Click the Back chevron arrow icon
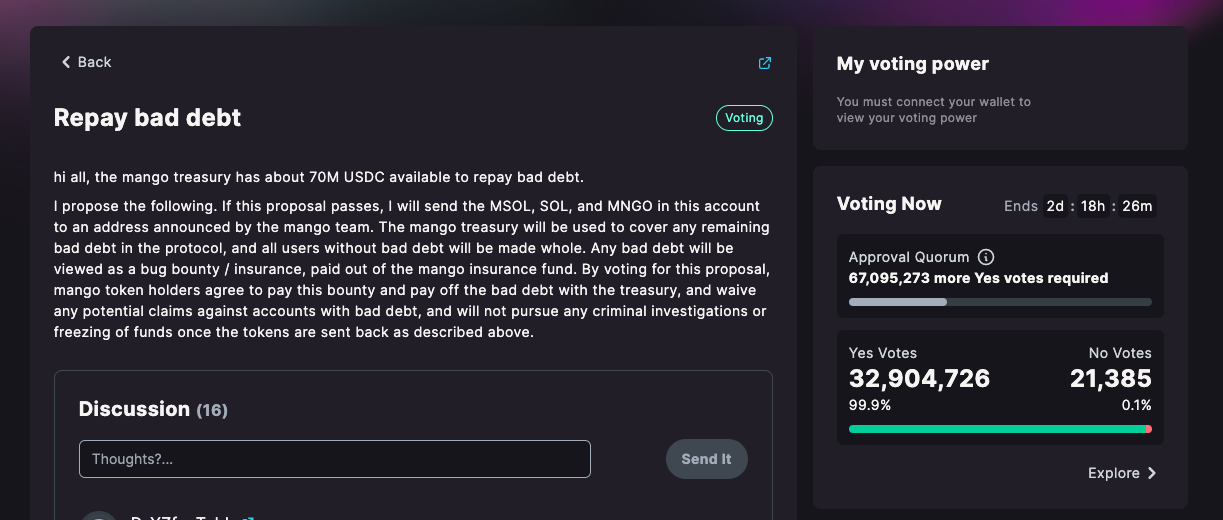 [x=66, y=62]
